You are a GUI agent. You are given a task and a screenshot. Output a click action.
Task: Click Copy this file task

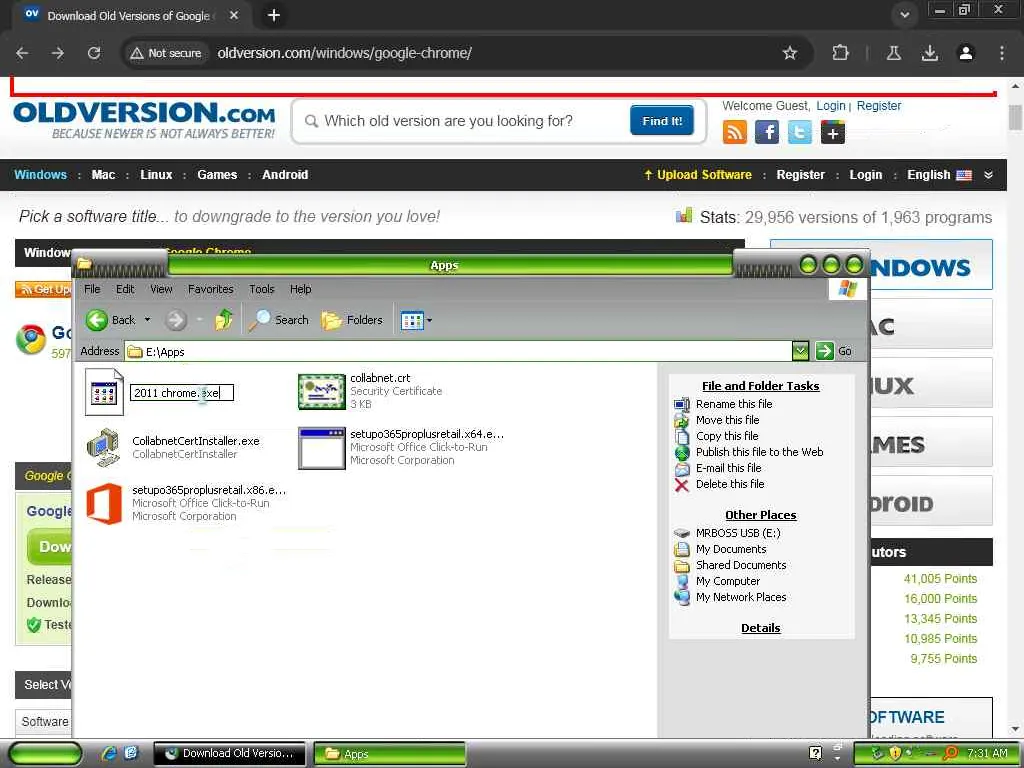(727, 436)
